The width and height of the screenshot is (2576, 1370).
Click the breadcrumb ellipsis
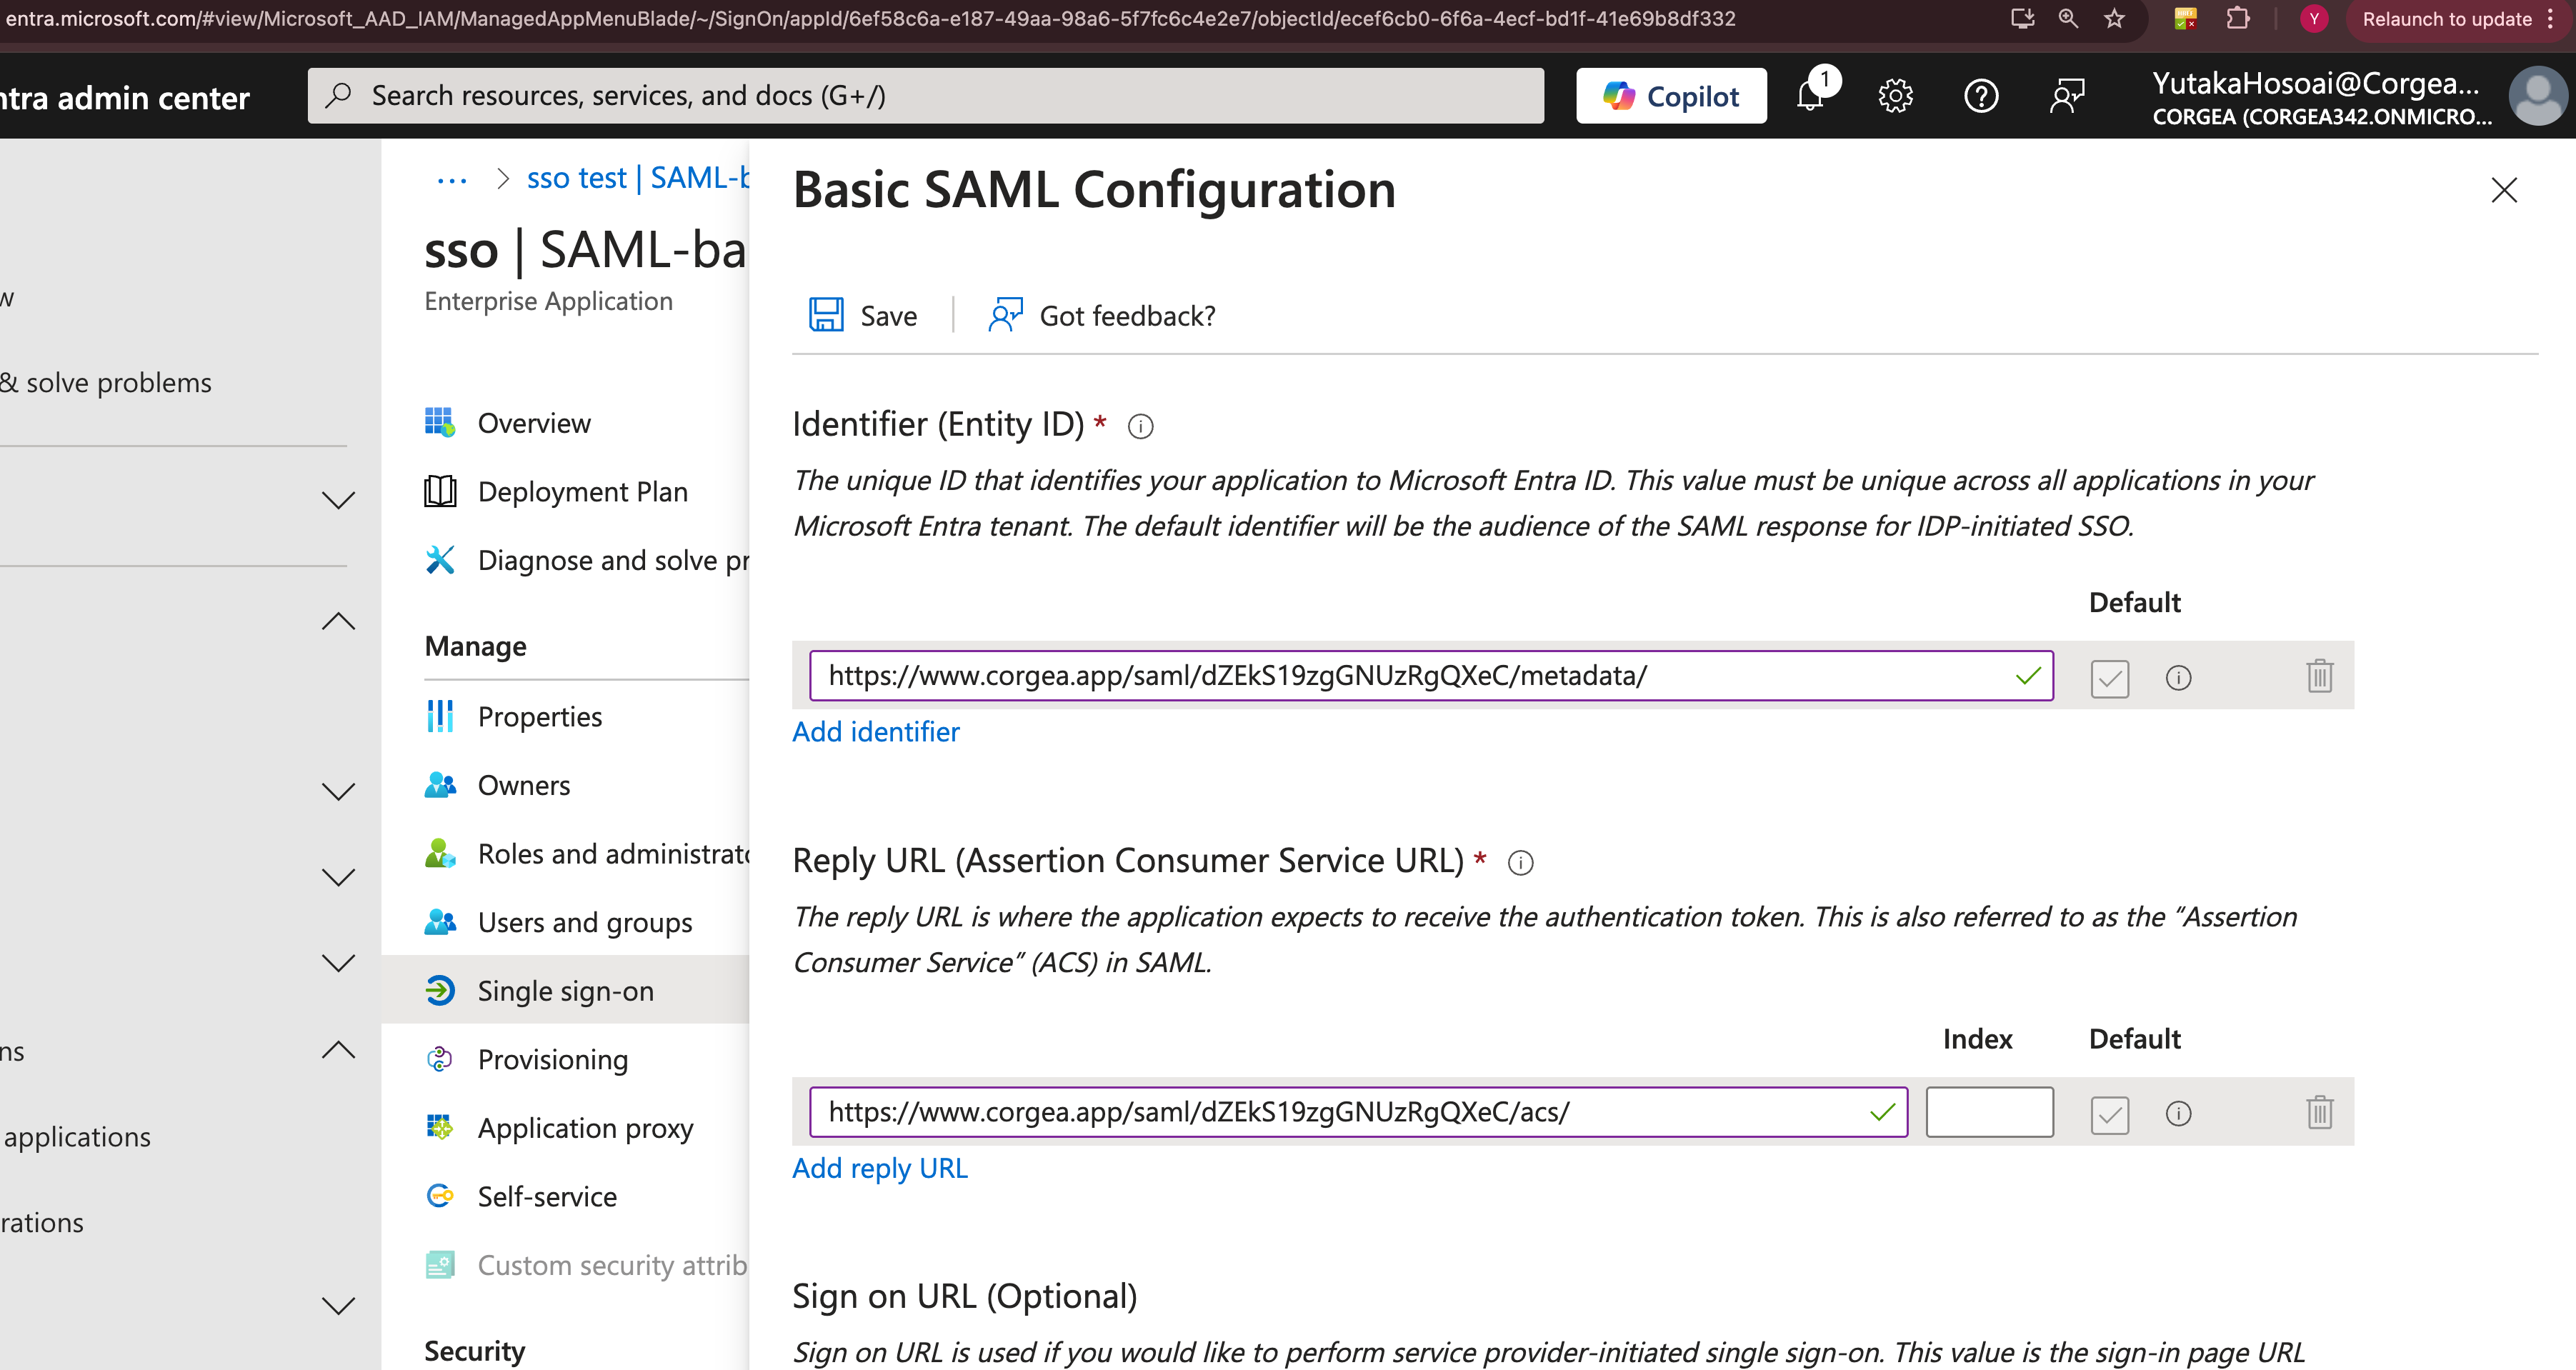pos(452,180)
